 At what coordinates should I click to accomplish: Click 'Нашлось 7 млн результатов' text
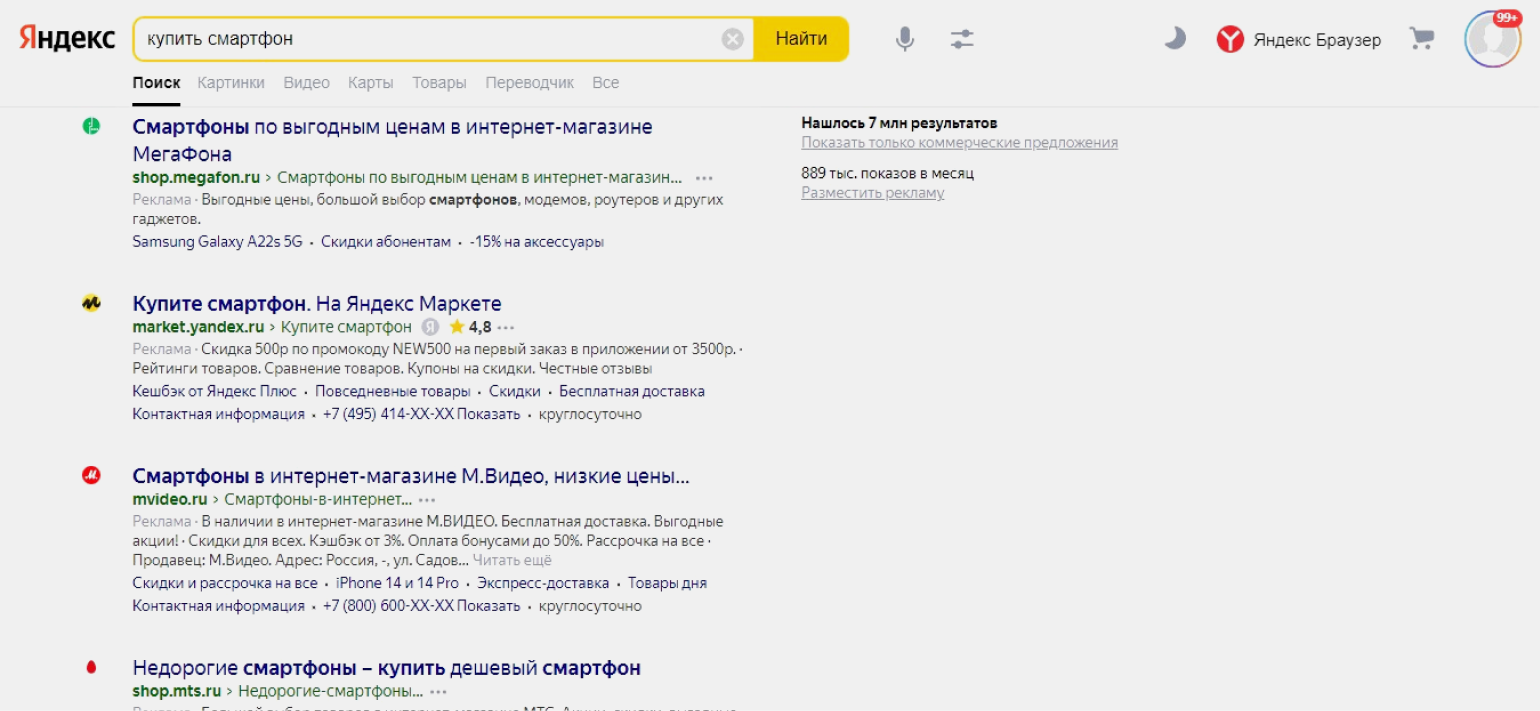click(899, 123)
